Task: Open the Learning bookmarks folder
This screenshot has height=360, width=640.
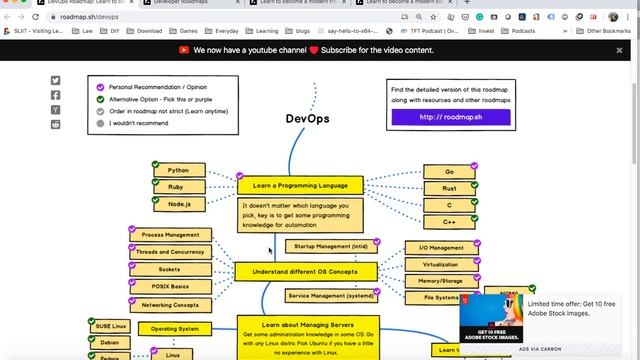Action: tap(262, 31)
